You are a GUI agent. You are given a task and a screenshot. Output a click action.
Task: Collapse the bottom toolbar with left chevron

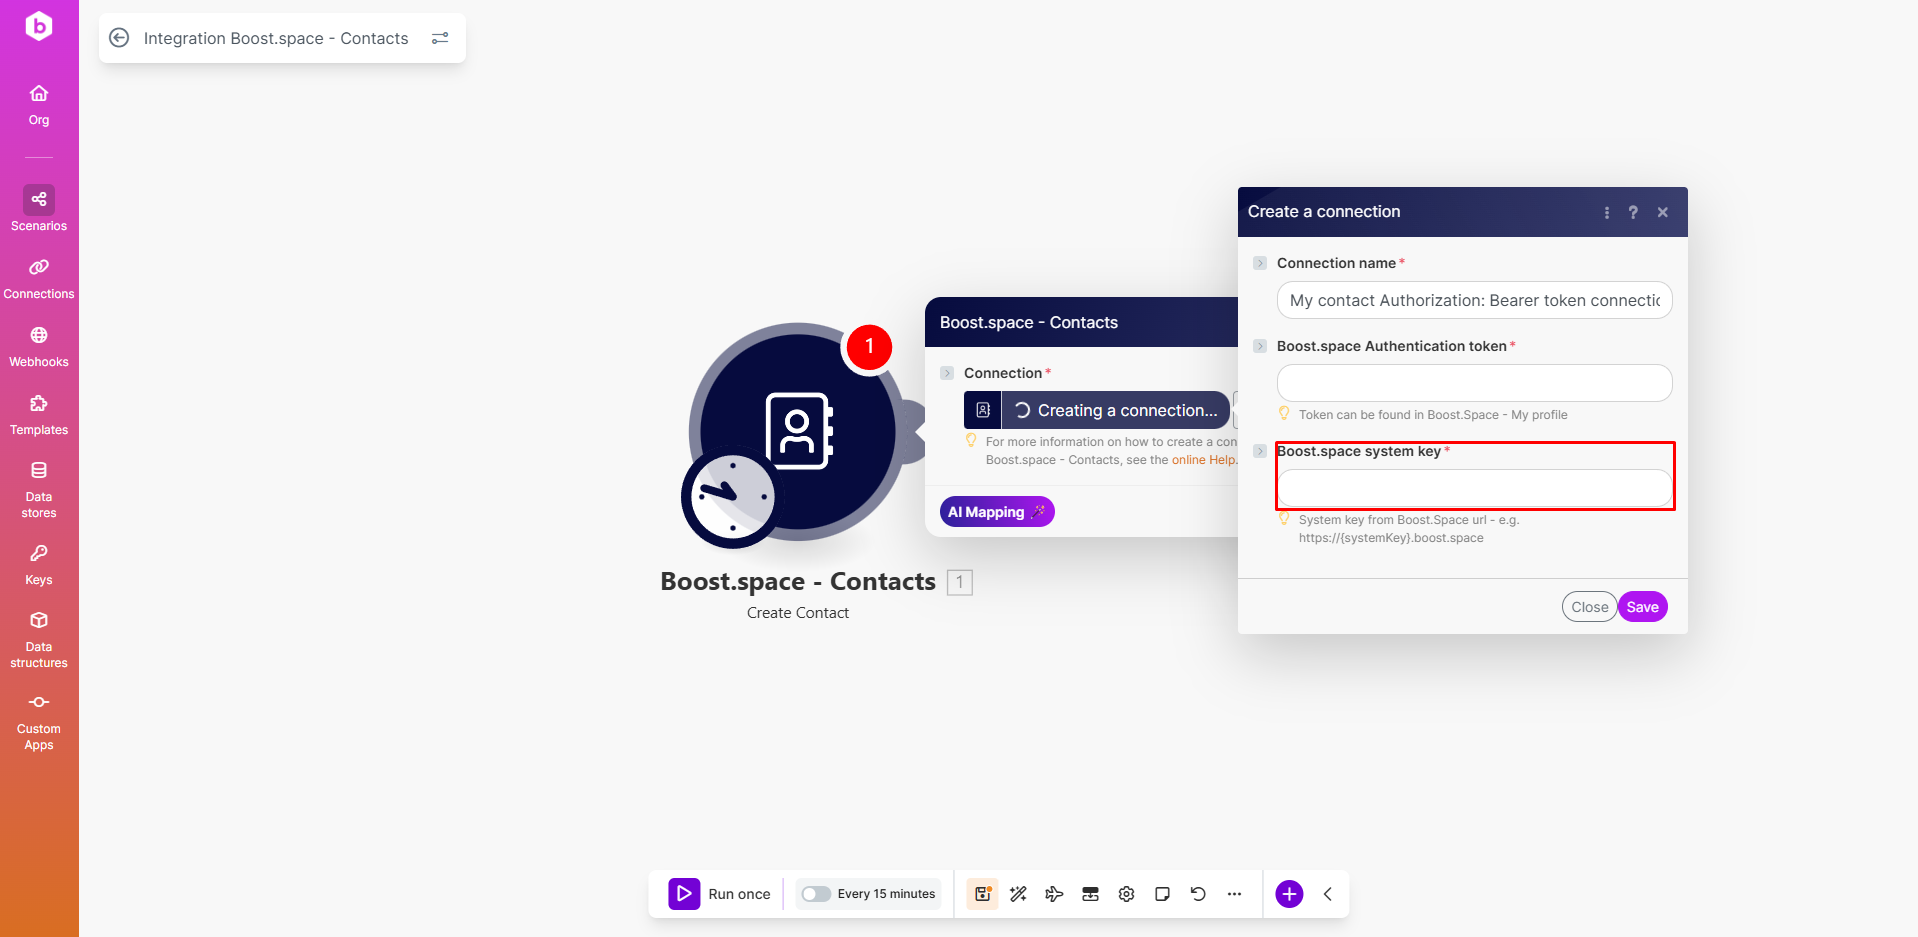coord(1328,894)
